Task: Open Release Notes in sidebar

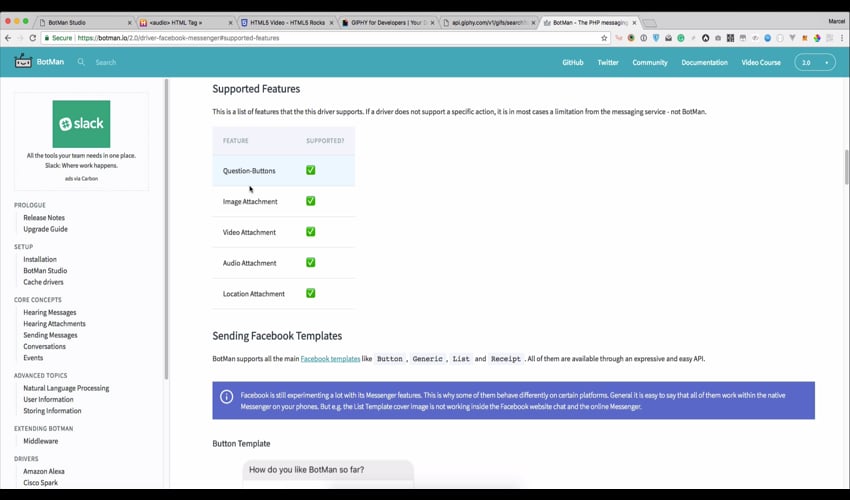Action: tap(44, 217)
